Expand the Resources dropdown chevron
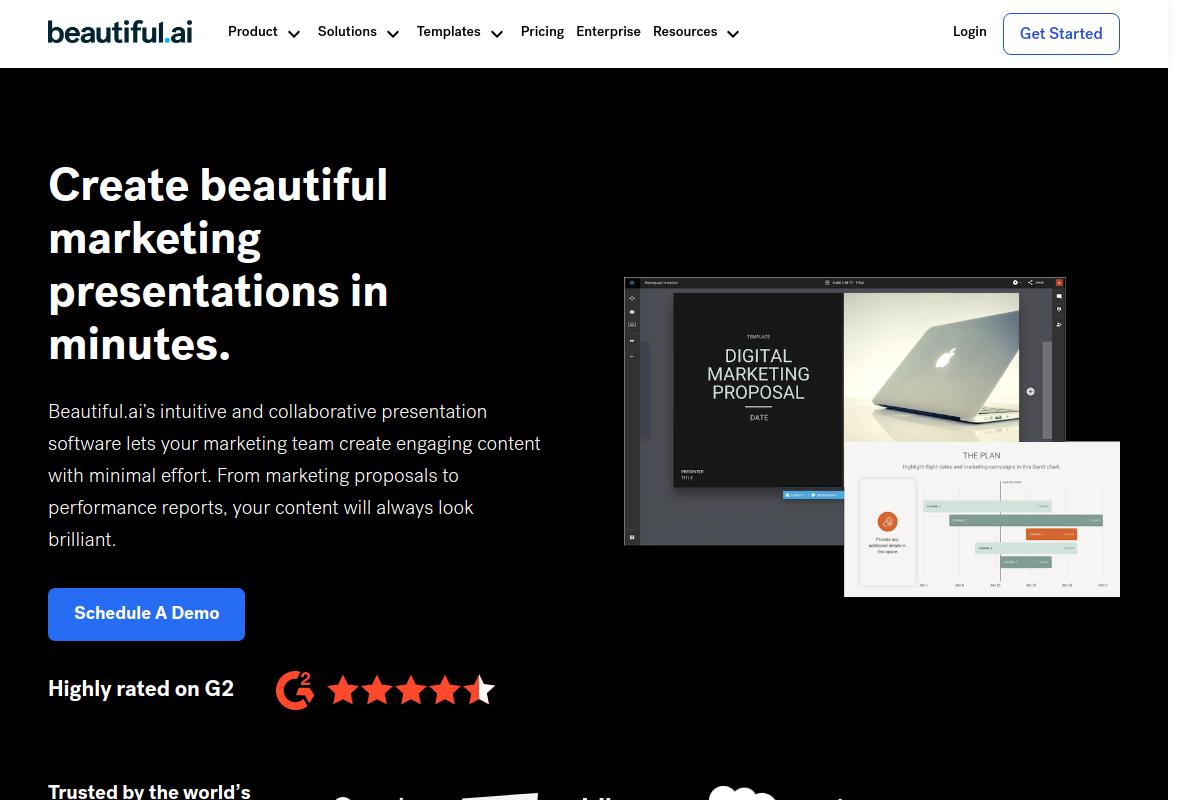This screenshot has height=800, width=1200. (733, 34)
